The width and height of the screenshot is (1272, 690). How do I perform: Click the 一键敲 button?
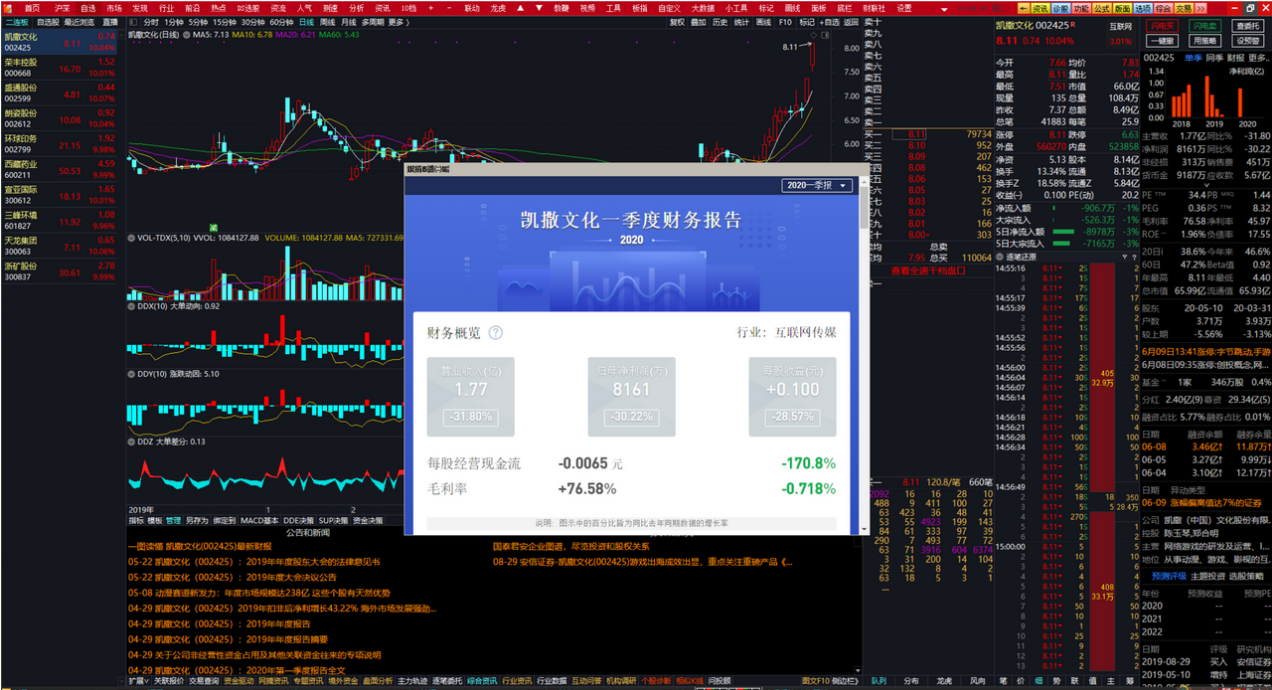tap(1161, 41)
